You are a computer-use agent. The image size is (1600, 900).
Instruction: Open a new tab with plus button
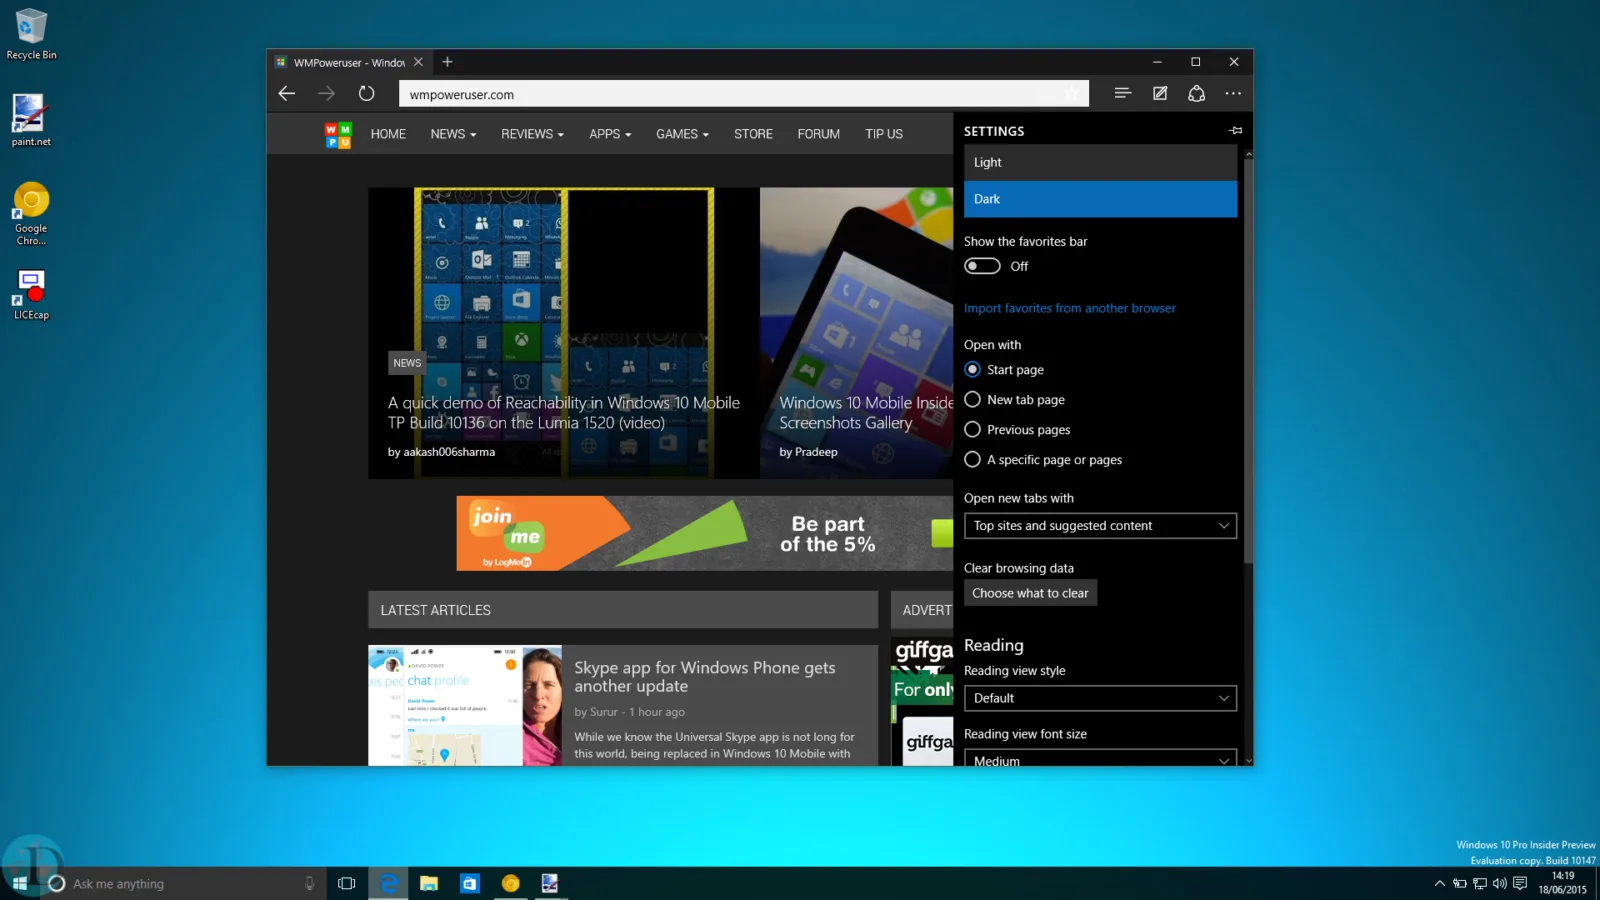(x=447, y=62)
